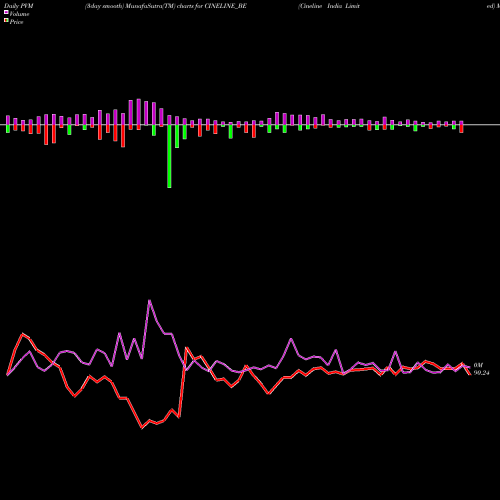
Task: Click the '0M' volume axis label
Action: (x=478, y=365)
